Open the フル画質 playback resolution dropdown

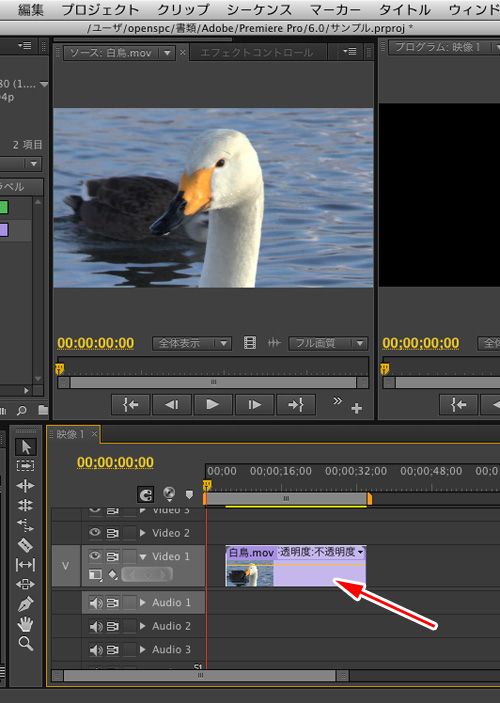tap(328, 343)
